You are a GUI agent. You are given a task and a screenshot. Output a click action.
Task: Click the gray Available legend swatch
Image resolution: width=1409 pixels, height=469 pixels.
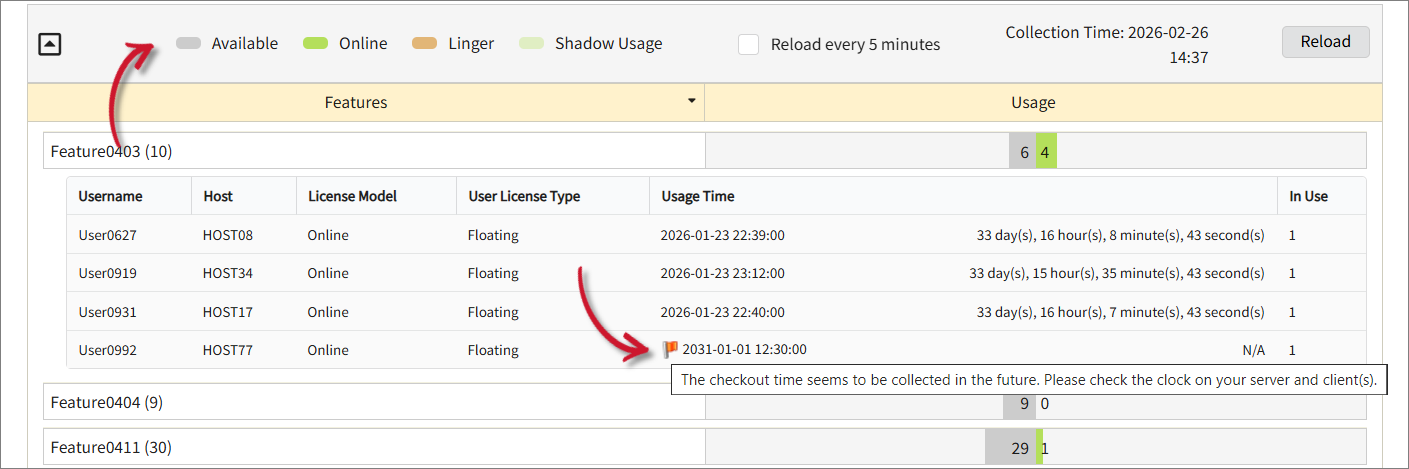188,44
